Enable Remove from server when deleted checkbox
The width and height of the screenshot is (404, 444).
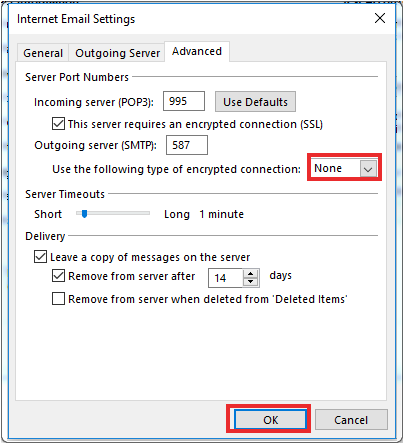(58, 299)
